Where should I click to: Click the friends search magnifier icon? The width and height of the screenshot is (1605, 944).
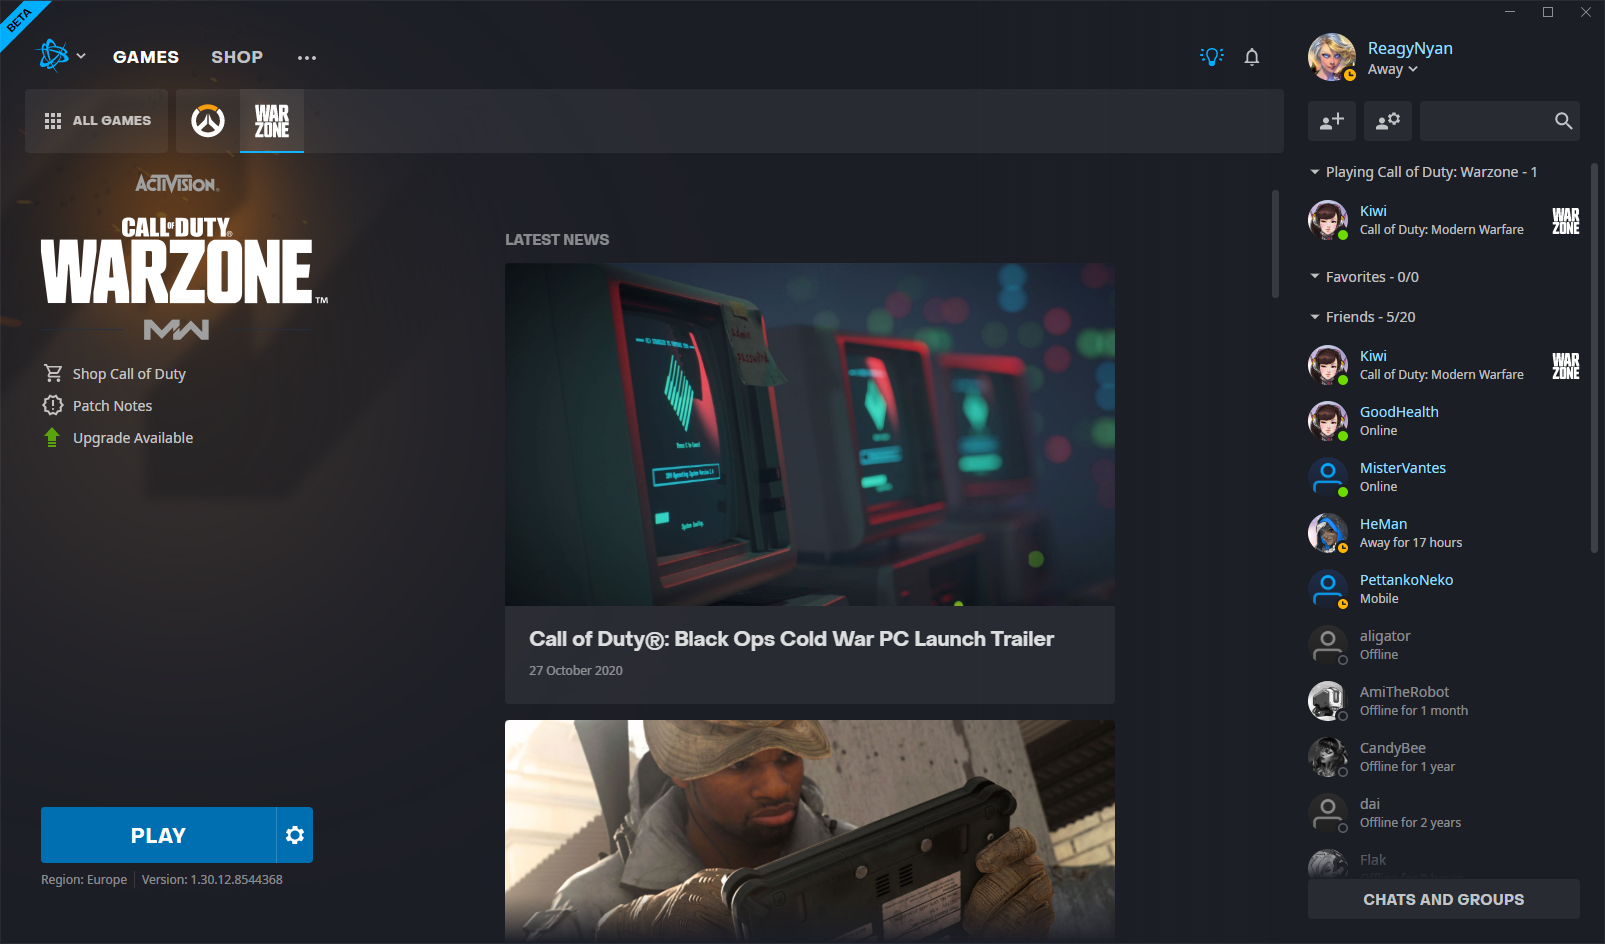click(1564, 121)
